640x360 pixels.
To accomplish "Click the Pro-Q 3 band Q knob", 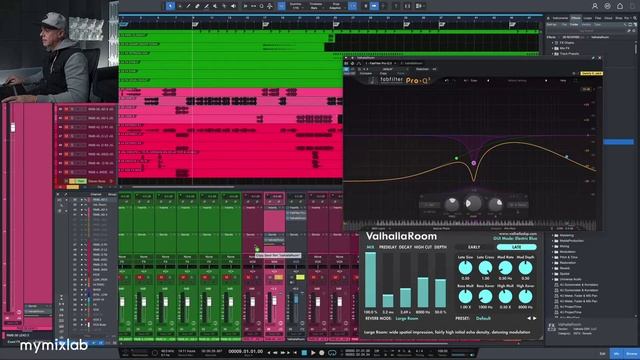I will pyautogui.click(x=496, y=204).
